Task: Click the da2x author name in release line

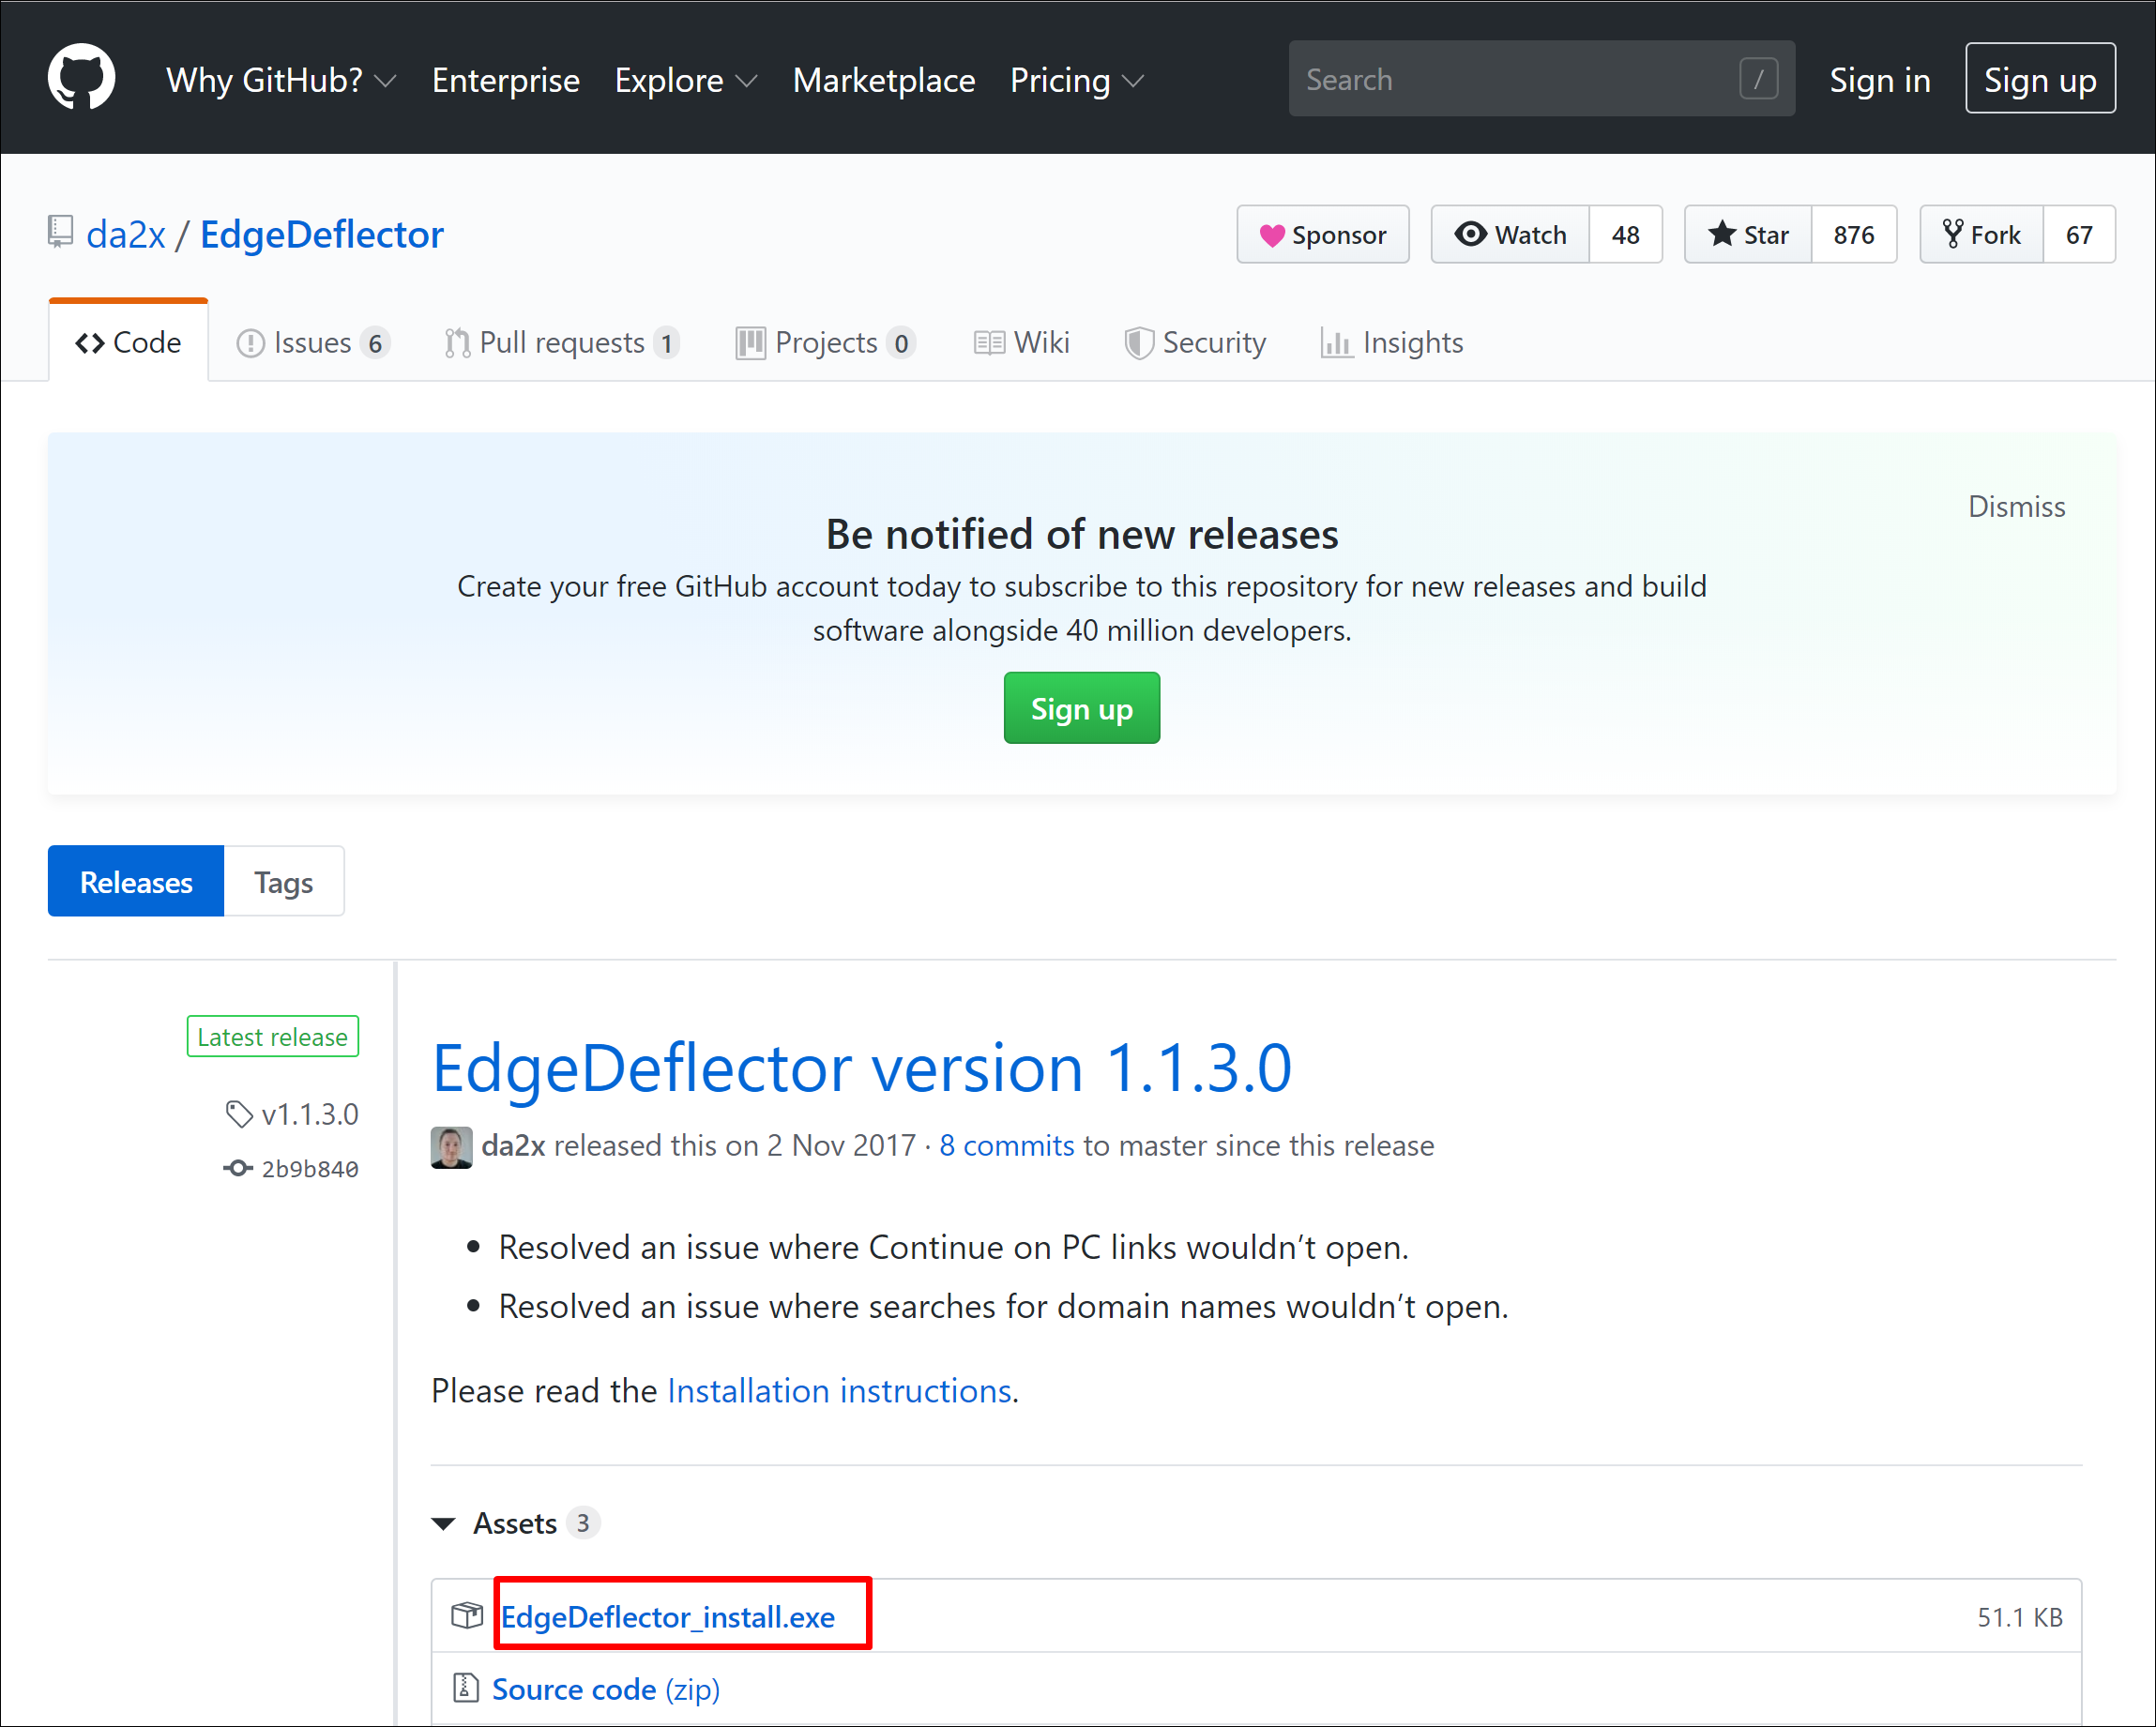Action: click(513, 1145)
